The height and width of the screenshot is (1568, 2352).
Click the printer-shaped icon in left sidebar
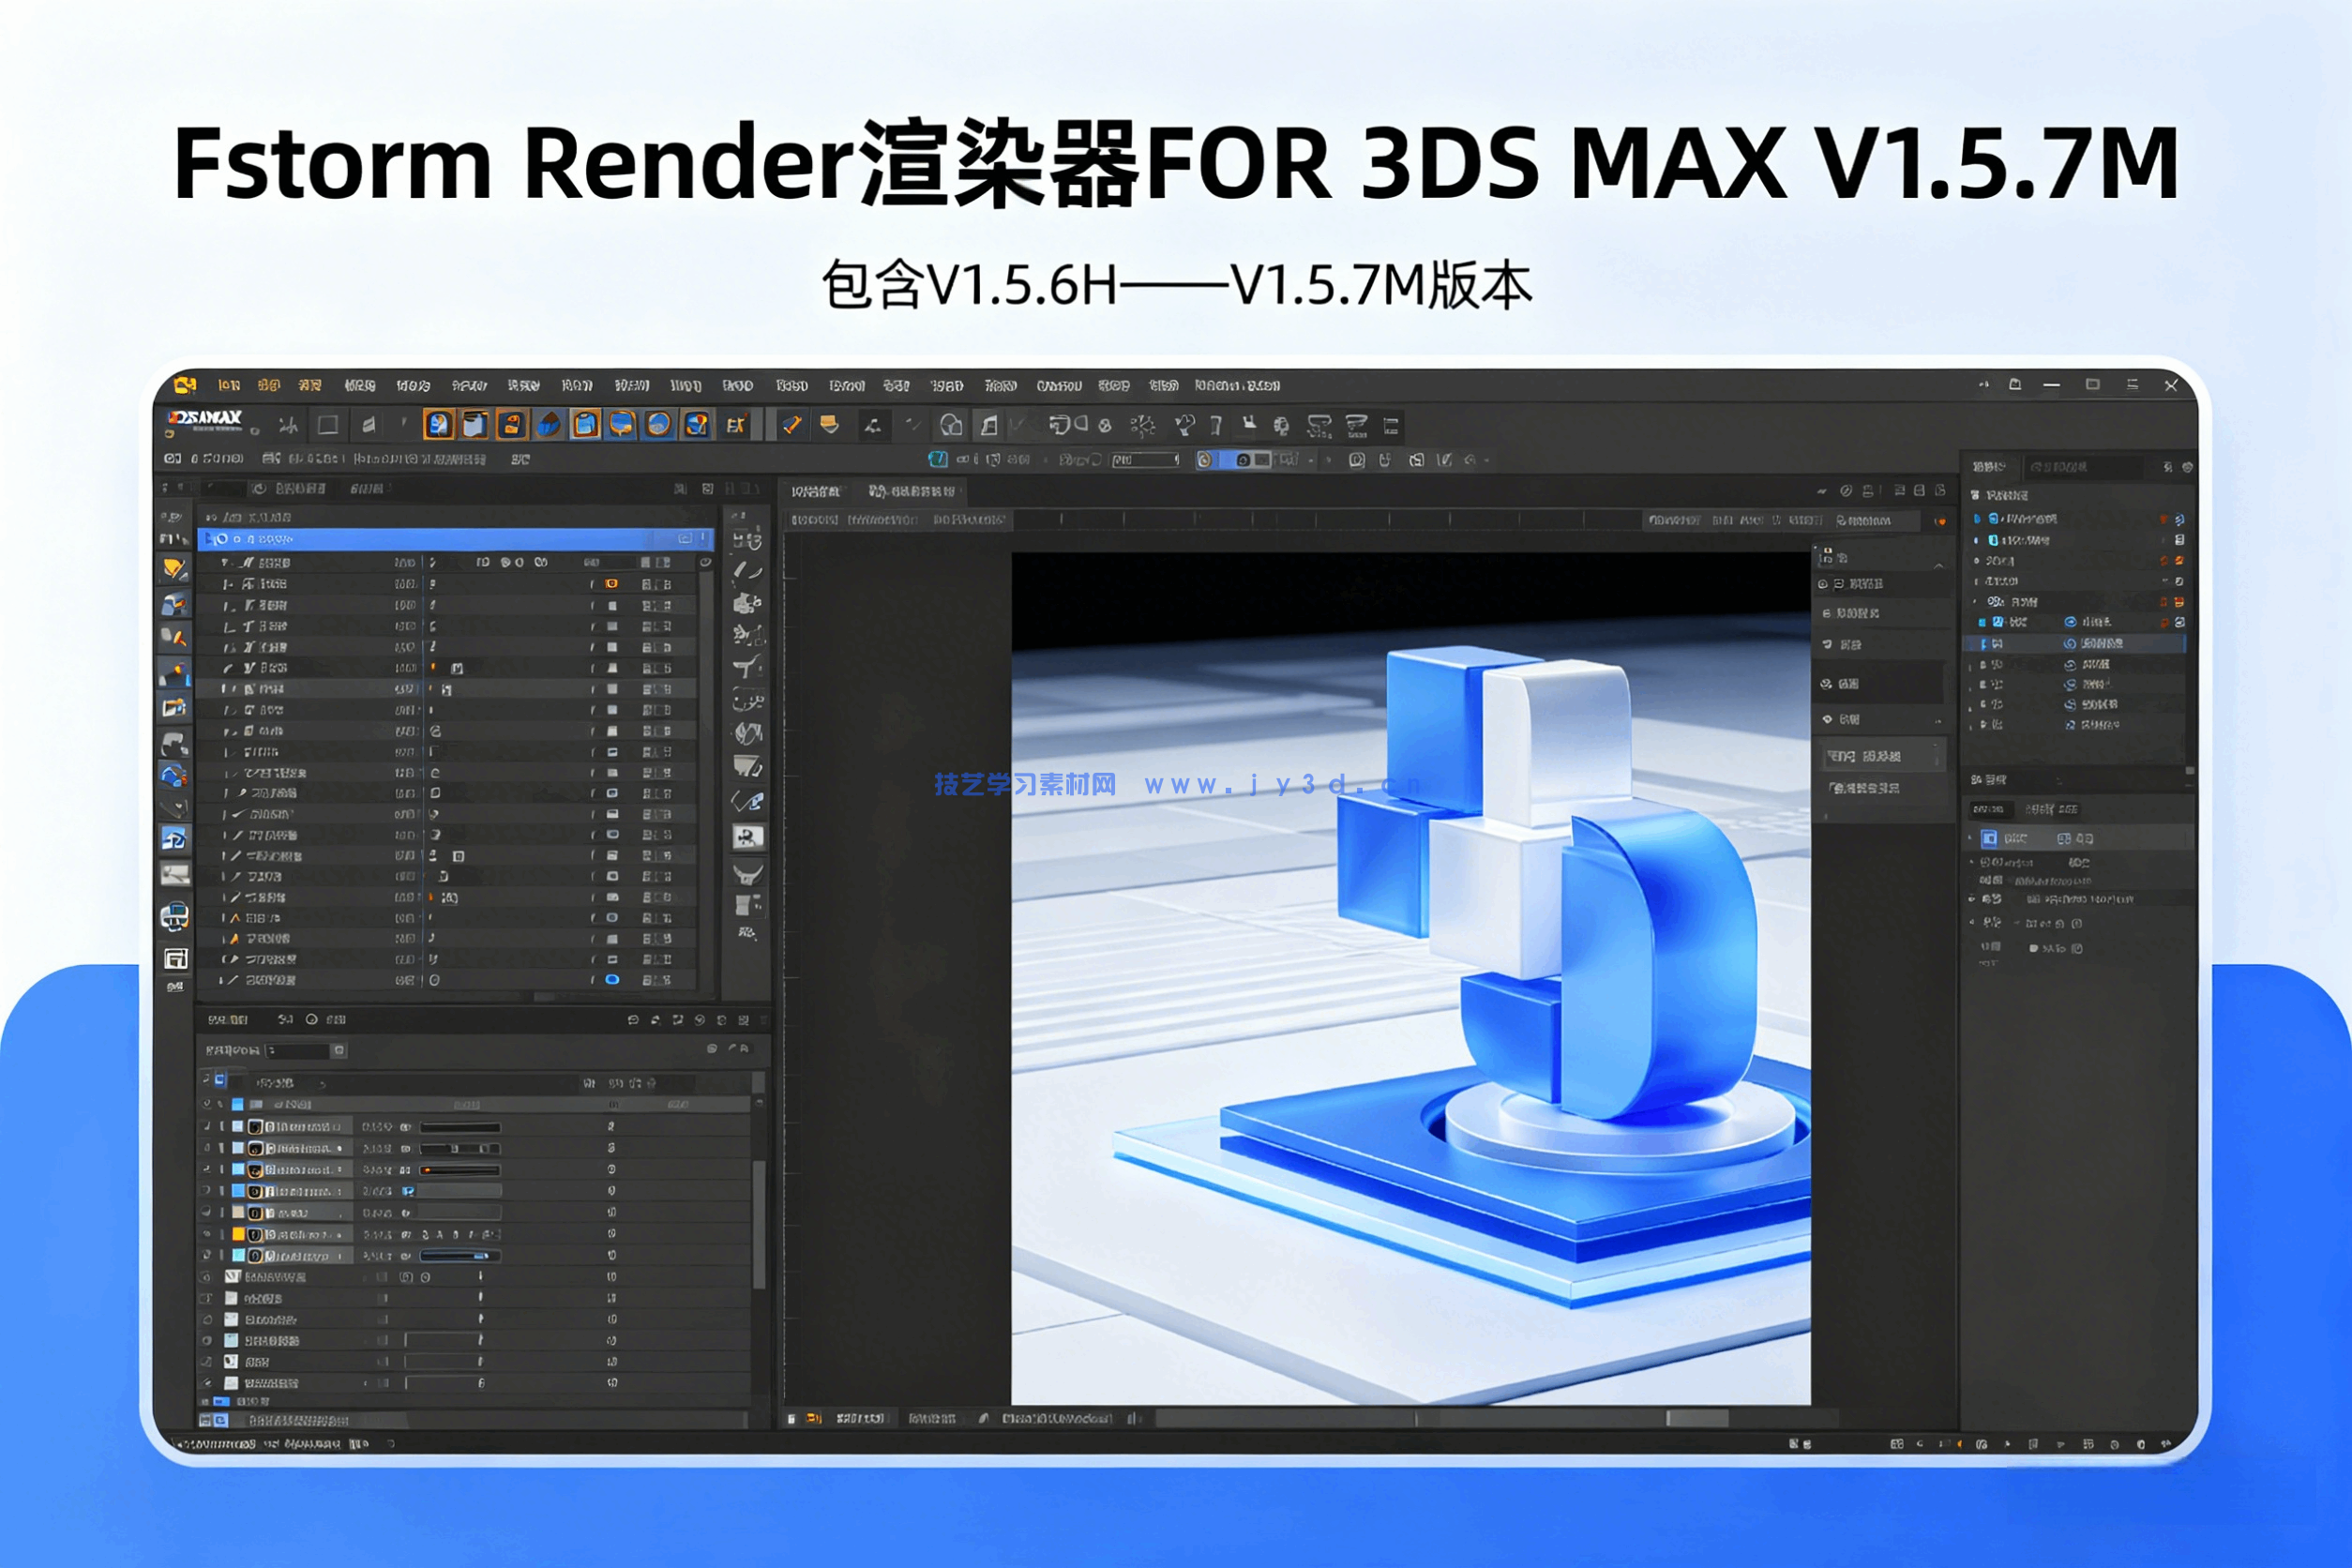175,915
